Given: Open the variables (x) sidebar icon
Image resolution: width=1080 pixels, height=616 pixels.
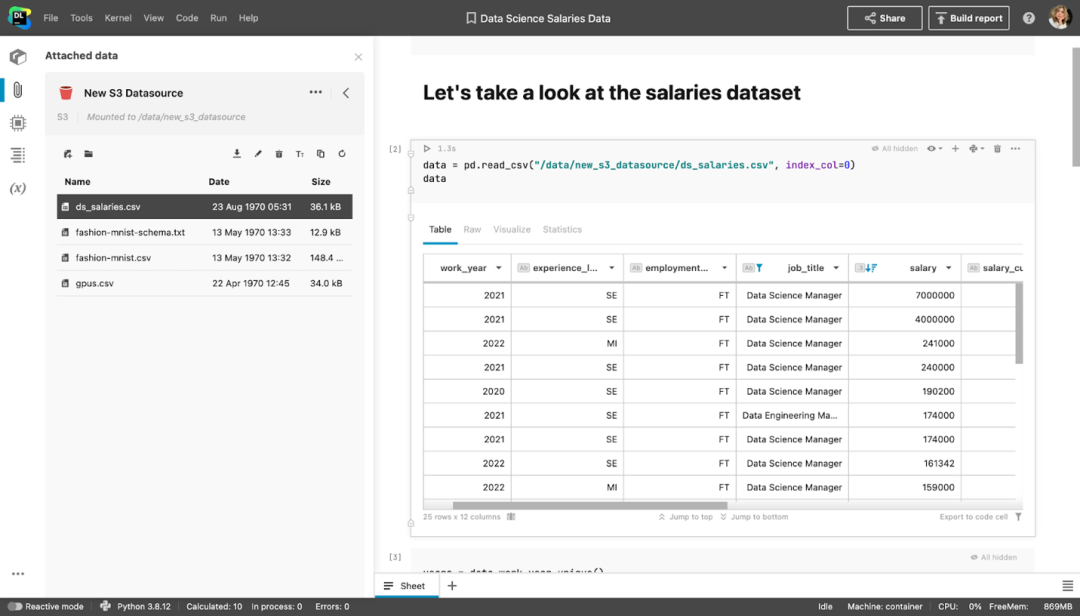Looking at the screenshot, I should [18, 188].
